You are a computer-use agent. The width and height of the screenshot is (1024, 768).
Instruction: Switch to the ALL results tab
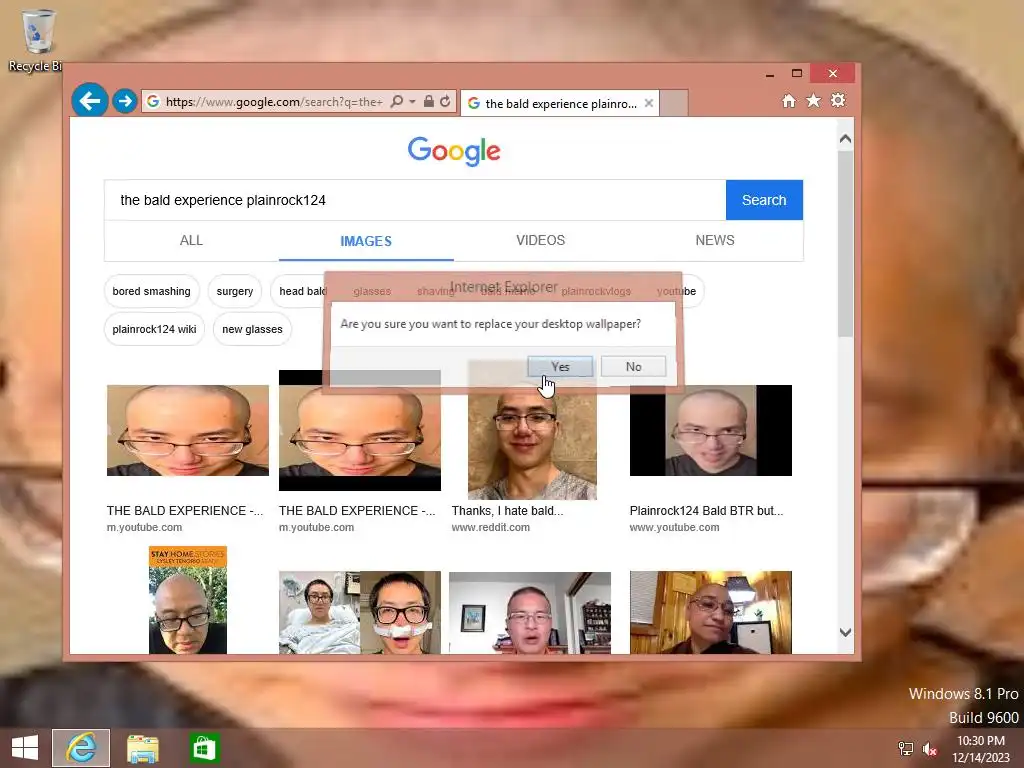(x=191, y=240)
